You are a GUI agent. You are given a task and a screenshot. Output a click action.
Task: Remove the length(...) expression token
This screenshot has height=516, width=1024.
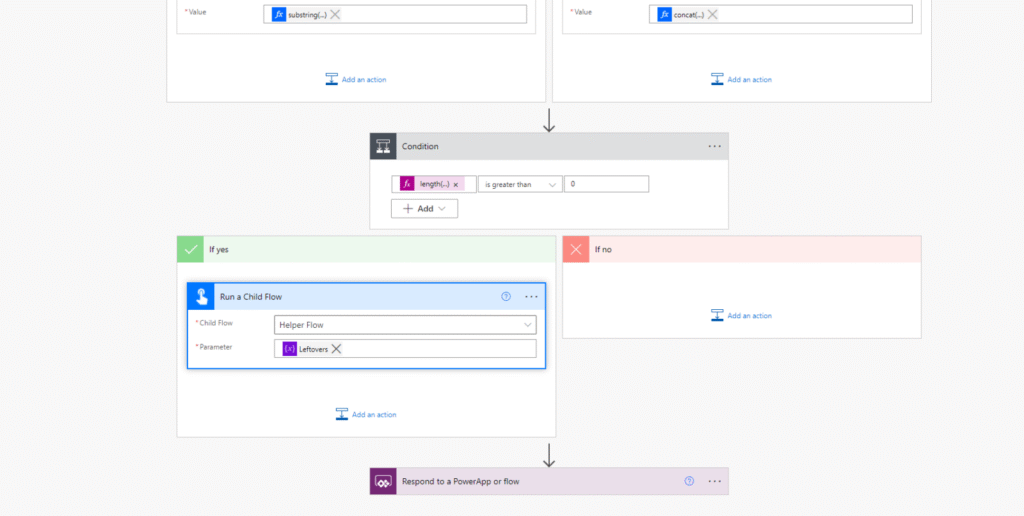pos(456,185)
